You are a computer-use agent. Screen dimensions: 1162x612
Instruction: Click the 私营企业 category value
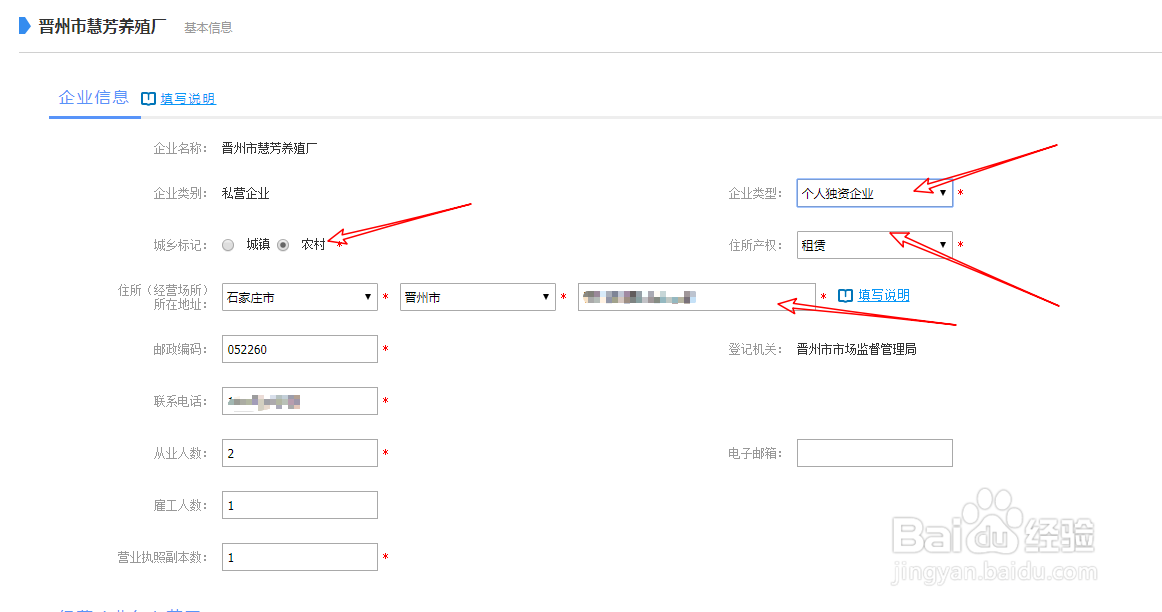pos(245,193)
